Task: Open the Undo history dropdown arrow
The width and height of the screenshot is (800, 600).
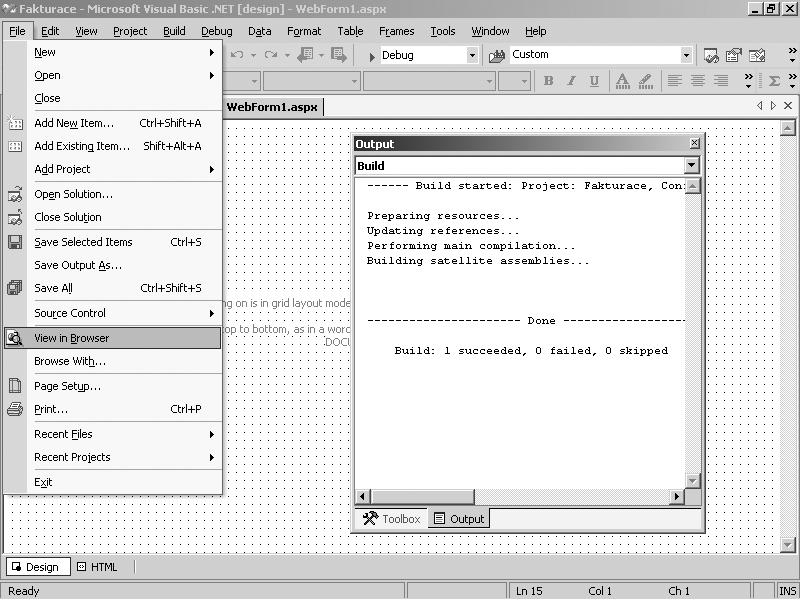Action: (254, 55)
